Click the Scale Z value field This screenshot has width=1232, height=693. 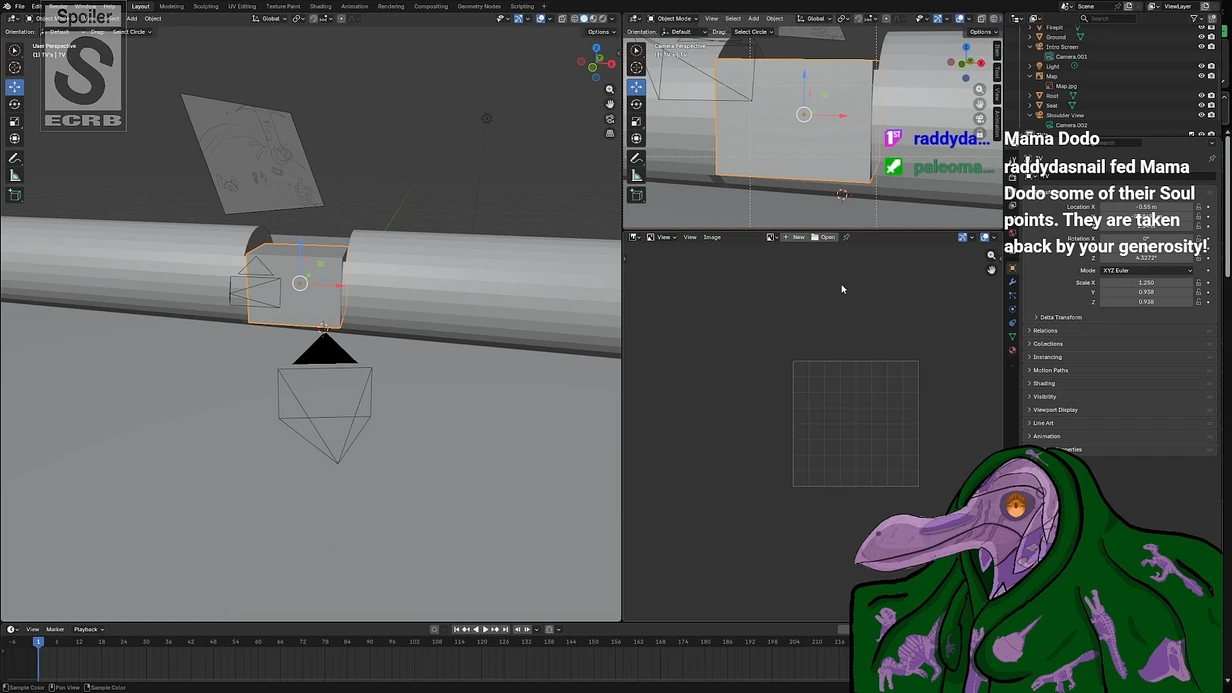point(1146,302)
